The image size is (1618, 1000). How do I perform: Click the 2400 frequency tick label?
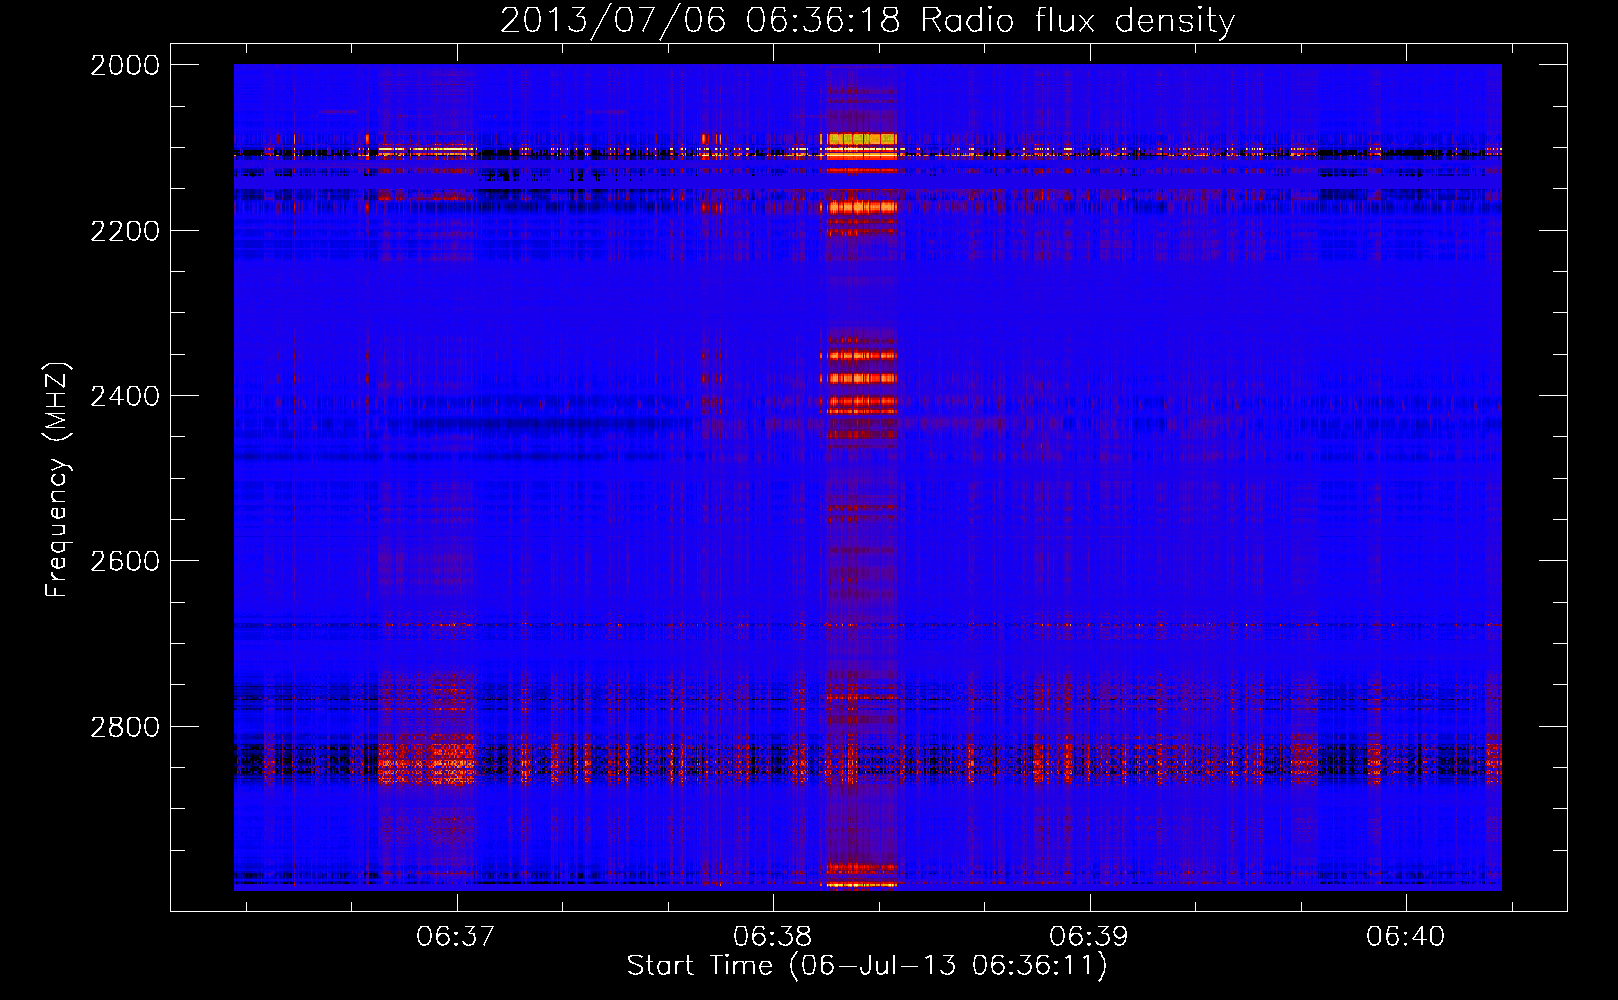[125, 396]
